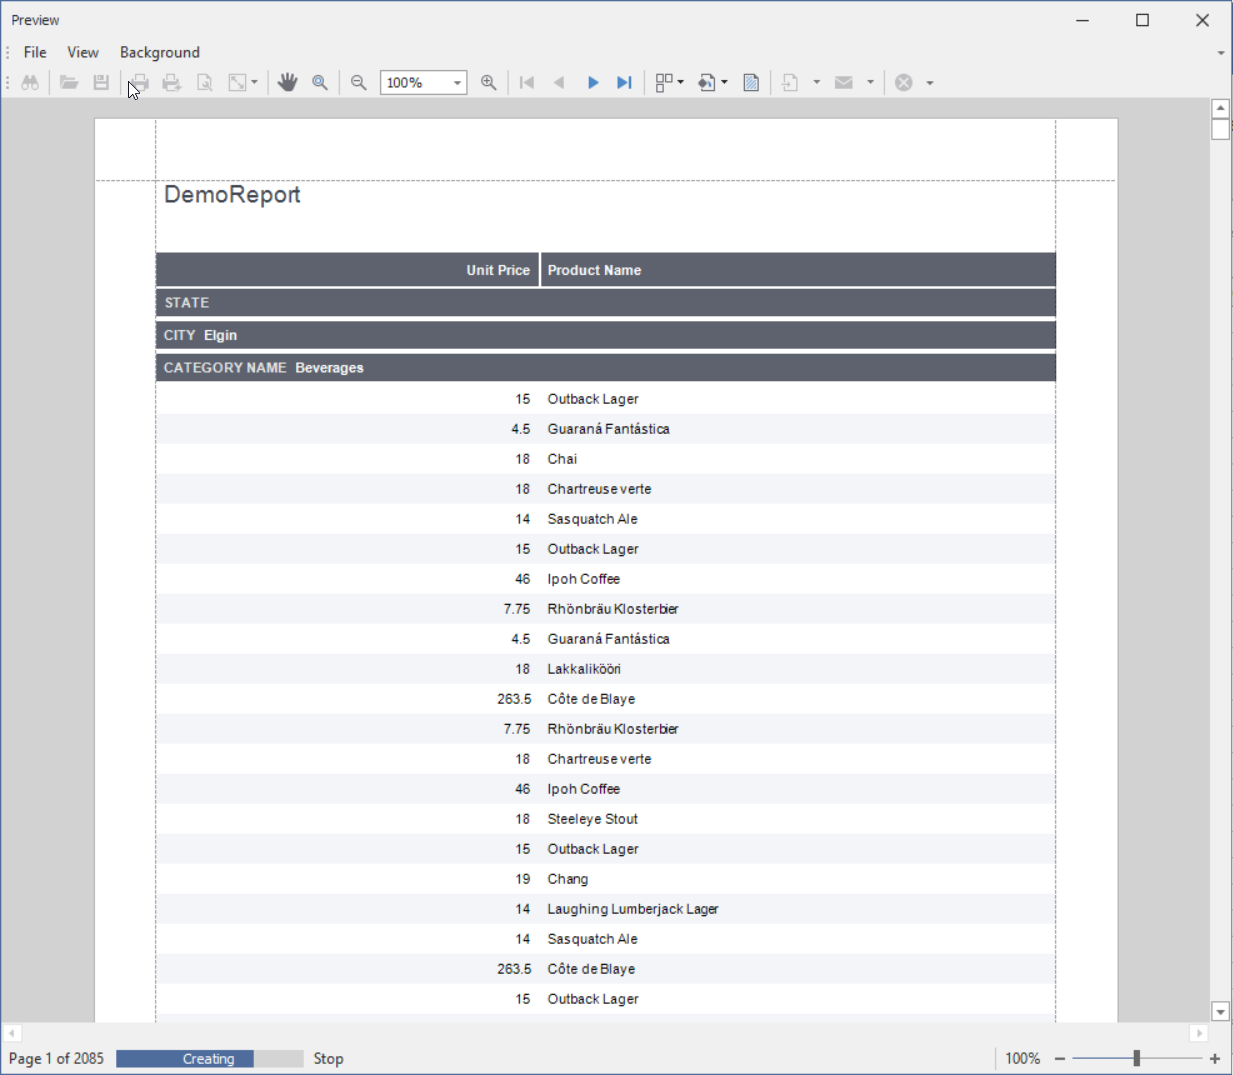Click the Zoom Out magnifier icon
Image resolution: width=1233 pixels, height=1075 pixels.
pos(358,83)
